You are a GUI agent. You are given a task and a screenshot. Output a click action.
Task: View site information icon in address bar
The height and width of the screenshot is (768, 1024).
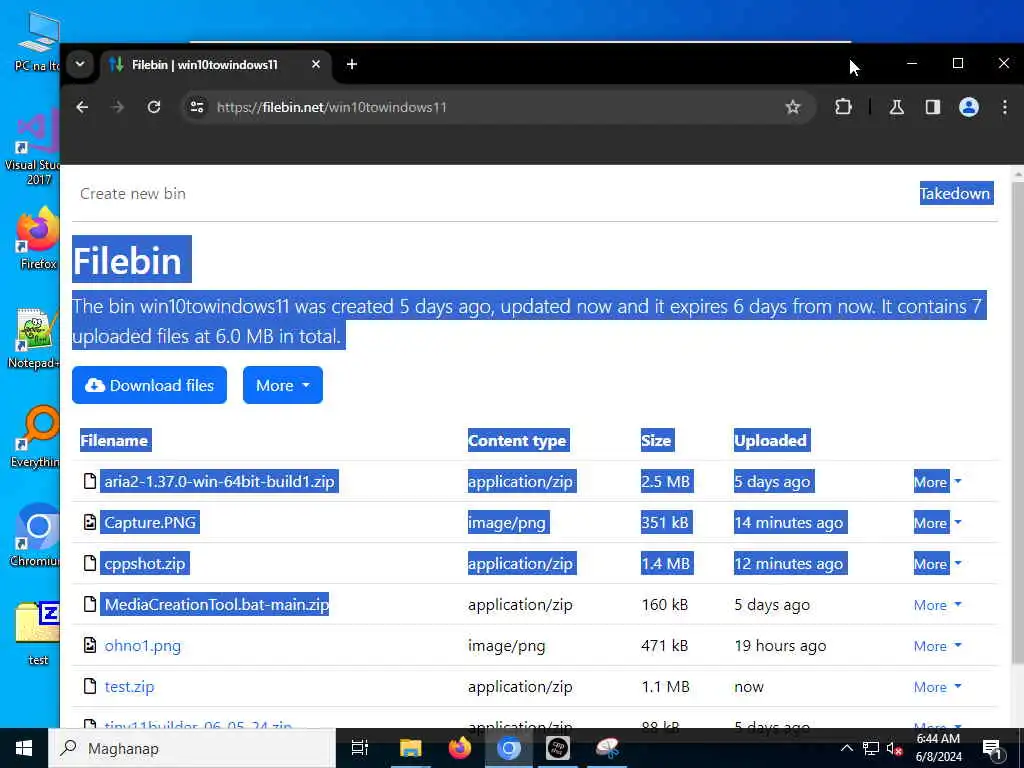tap(197, 107)
